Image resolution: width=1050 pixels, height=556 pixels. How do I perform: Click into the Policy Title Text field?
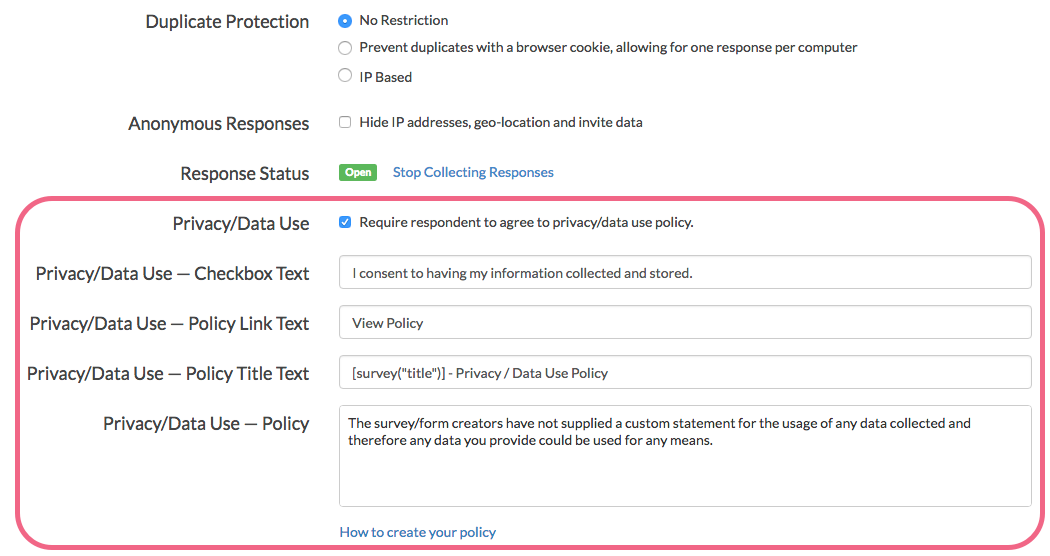684,373
